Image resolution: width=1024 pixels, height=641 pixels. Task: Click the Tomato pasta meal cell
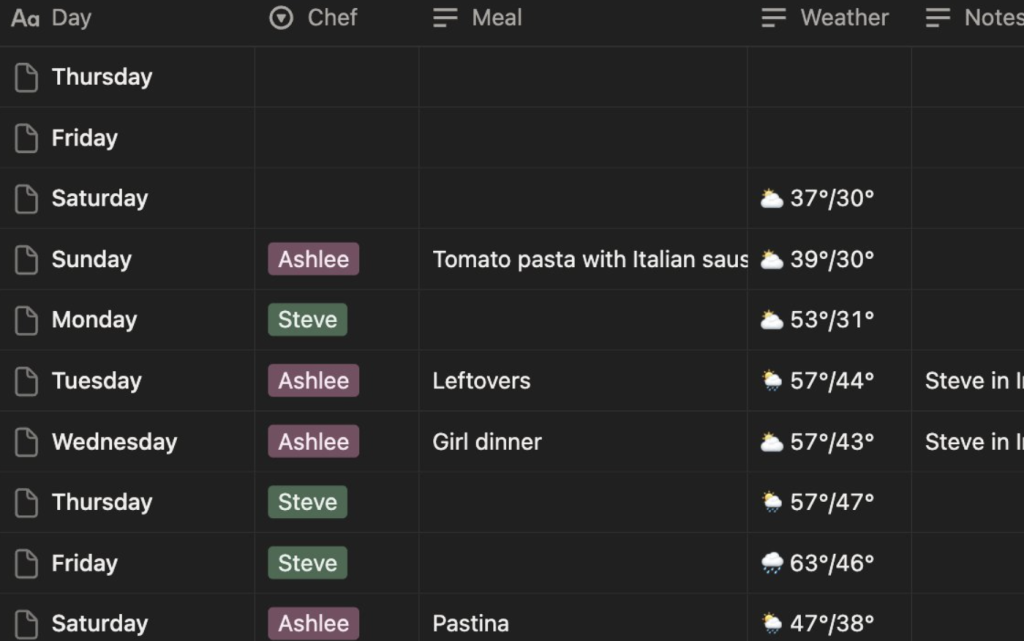pyautogui.click(x=590, y=260)
